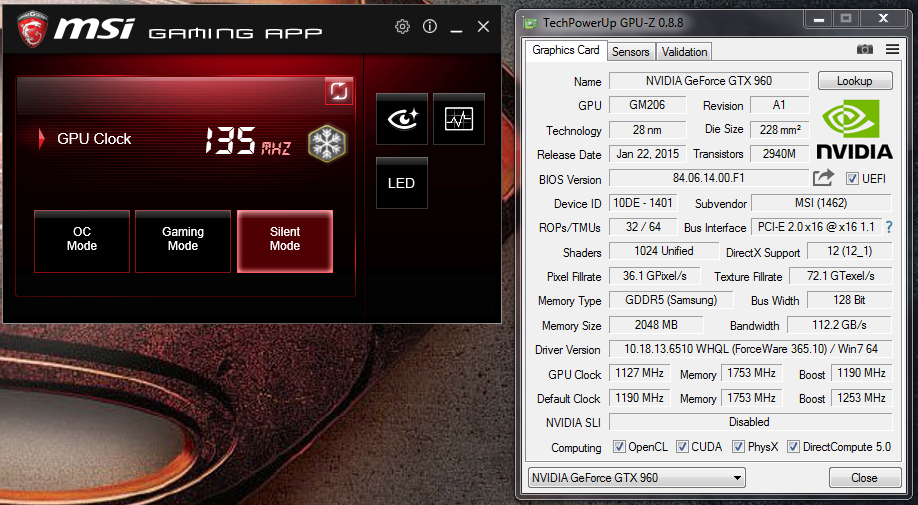Minimize the MSI Gaming App window

pos(457,28)
